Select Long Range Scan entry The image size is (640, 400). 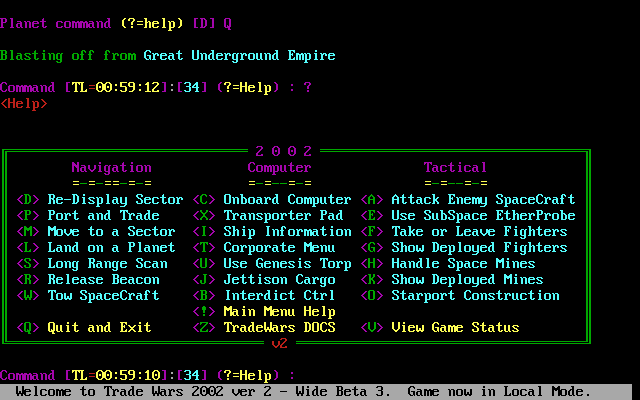(x=92, y=264)
